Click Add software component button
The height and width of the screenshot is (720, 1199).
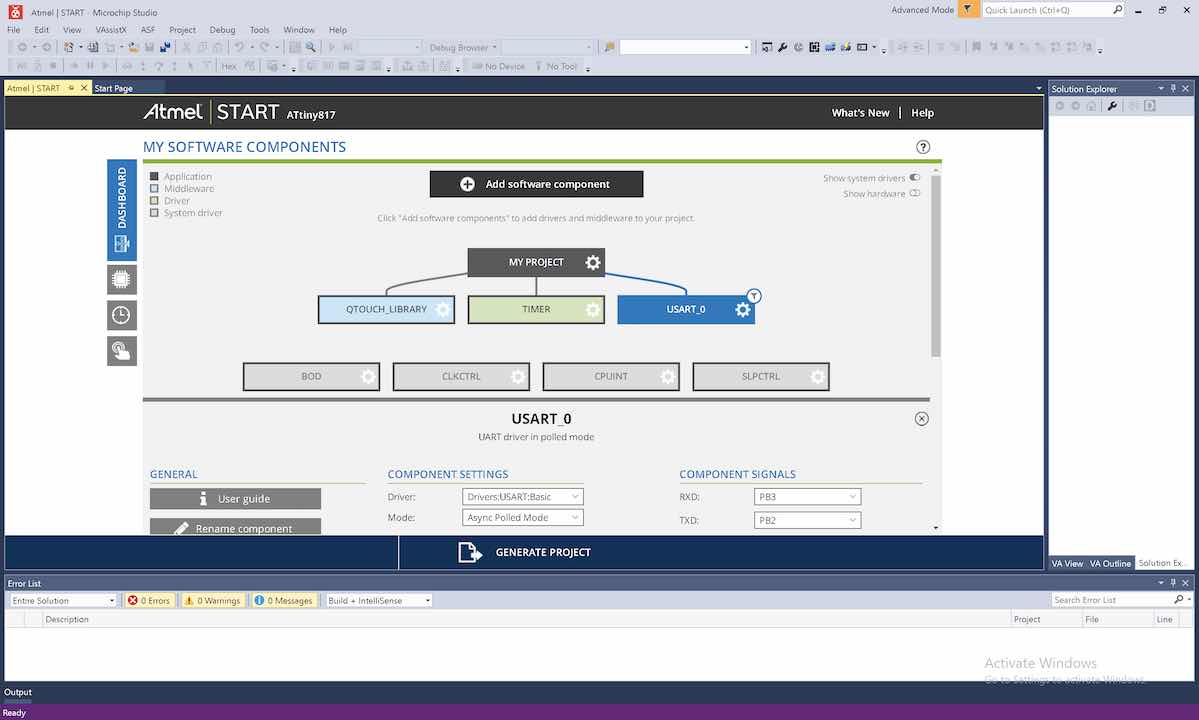(x=536, y=184)
